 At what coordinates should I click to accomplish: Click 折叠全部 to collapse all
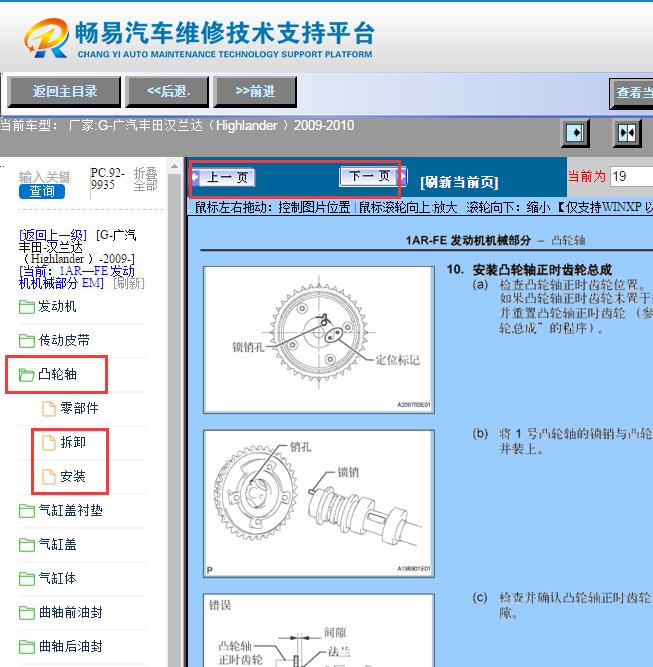pos(145,179)
